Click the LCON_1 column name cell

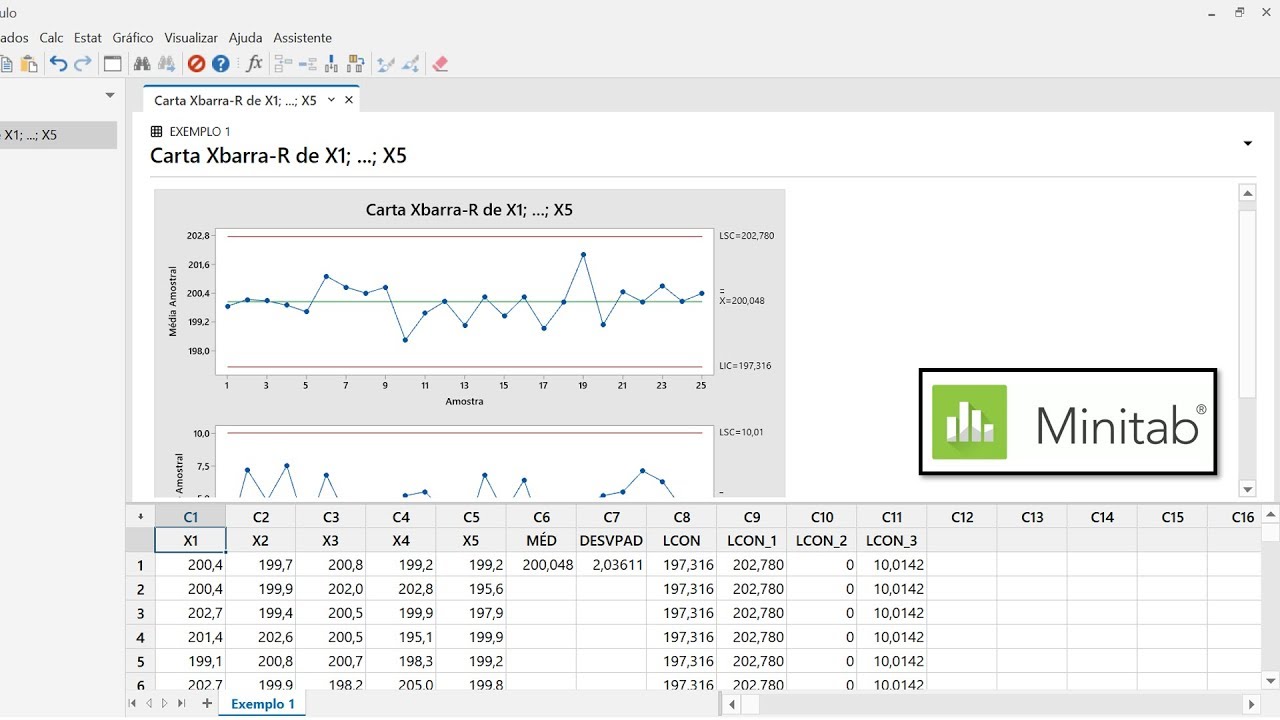pyautogui.click(x=752, y=540)
